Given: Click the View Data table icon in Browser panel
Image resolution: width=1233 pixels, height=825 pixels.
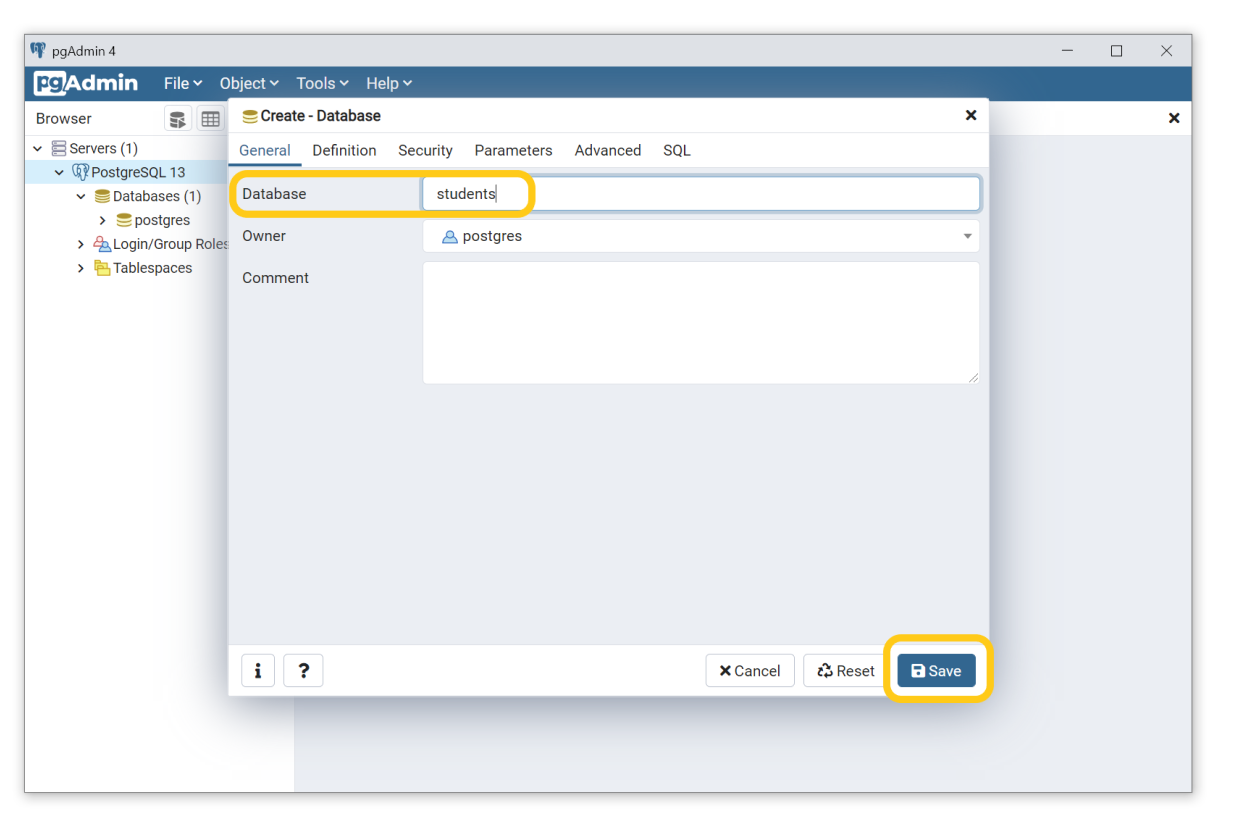Looking at the screenshot, I should point(210,119).
